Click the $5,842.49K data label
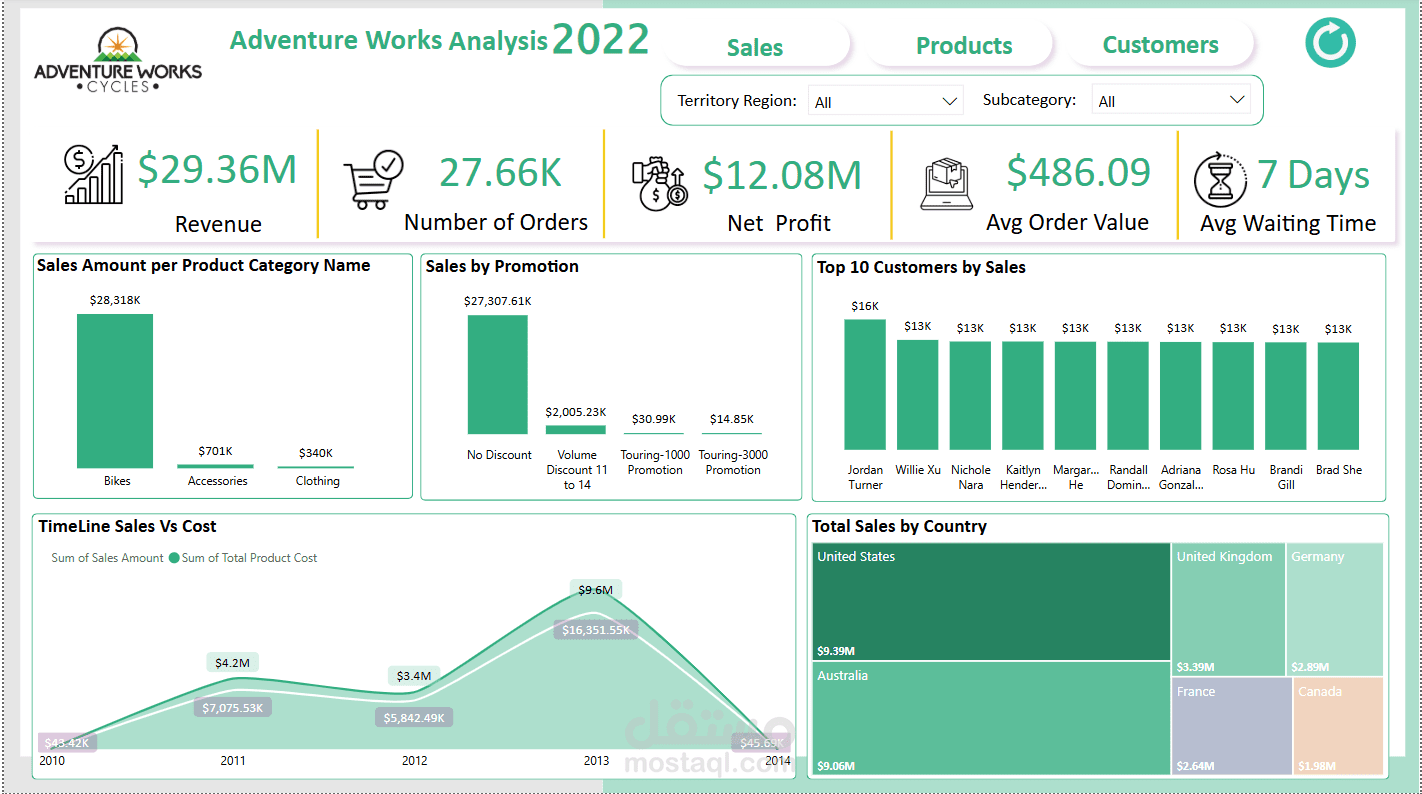Image resolution: width=1422 pixels, height=794 pixels. tap(414, 718)
